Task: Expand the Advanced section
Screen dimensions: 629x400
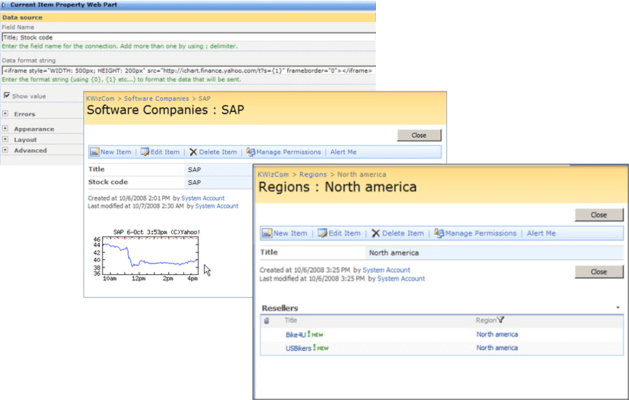Action: (x=6, y=150)
